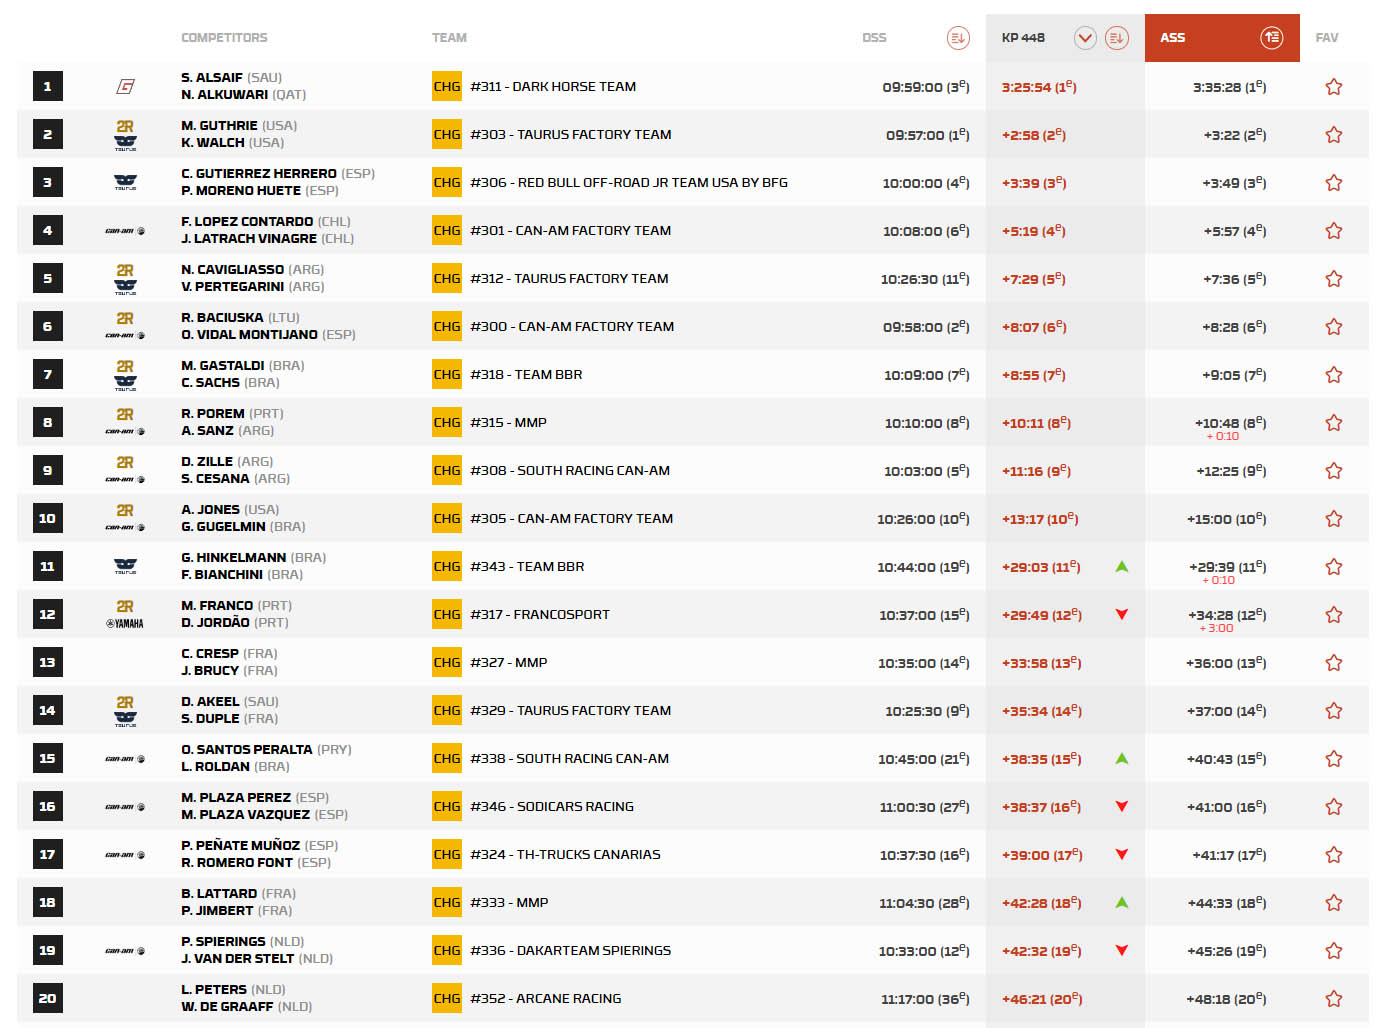1378x1028 pixels.
Task: Select the KP 448 column header
Action: pos(1023,38)
